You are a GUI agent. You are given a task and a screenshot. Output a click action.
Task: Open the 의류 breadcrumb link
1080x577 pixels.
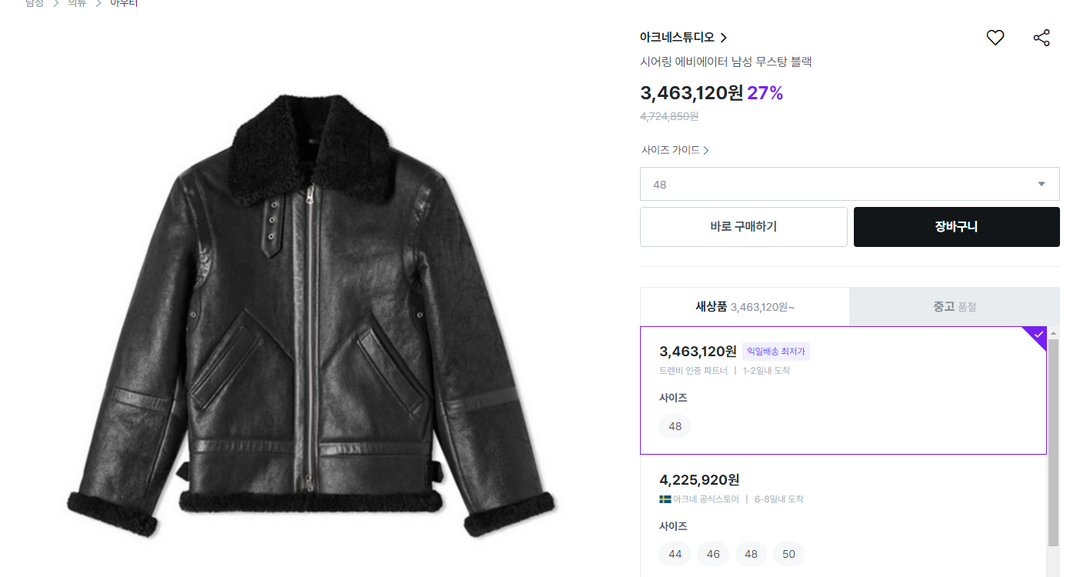click(77, 3)
